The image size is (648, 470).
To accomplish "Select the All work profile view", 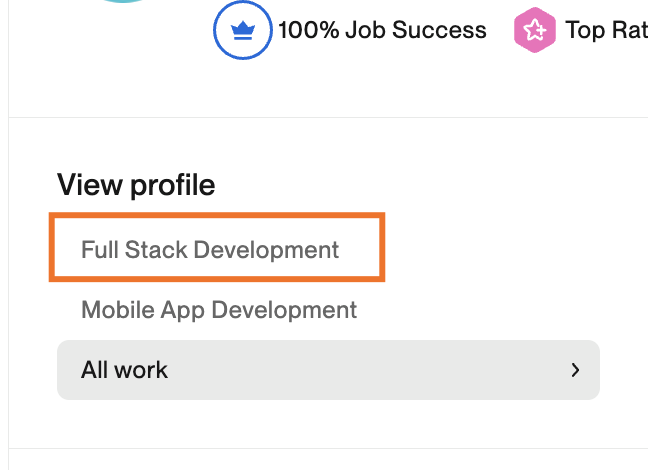I will pos(125,370).
